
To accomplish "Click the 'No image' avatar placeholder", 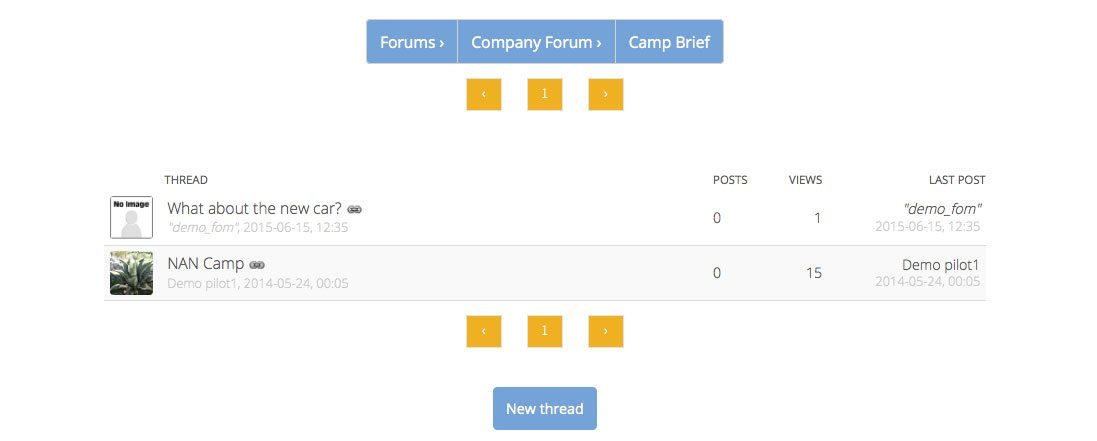I will click(132, 218).
